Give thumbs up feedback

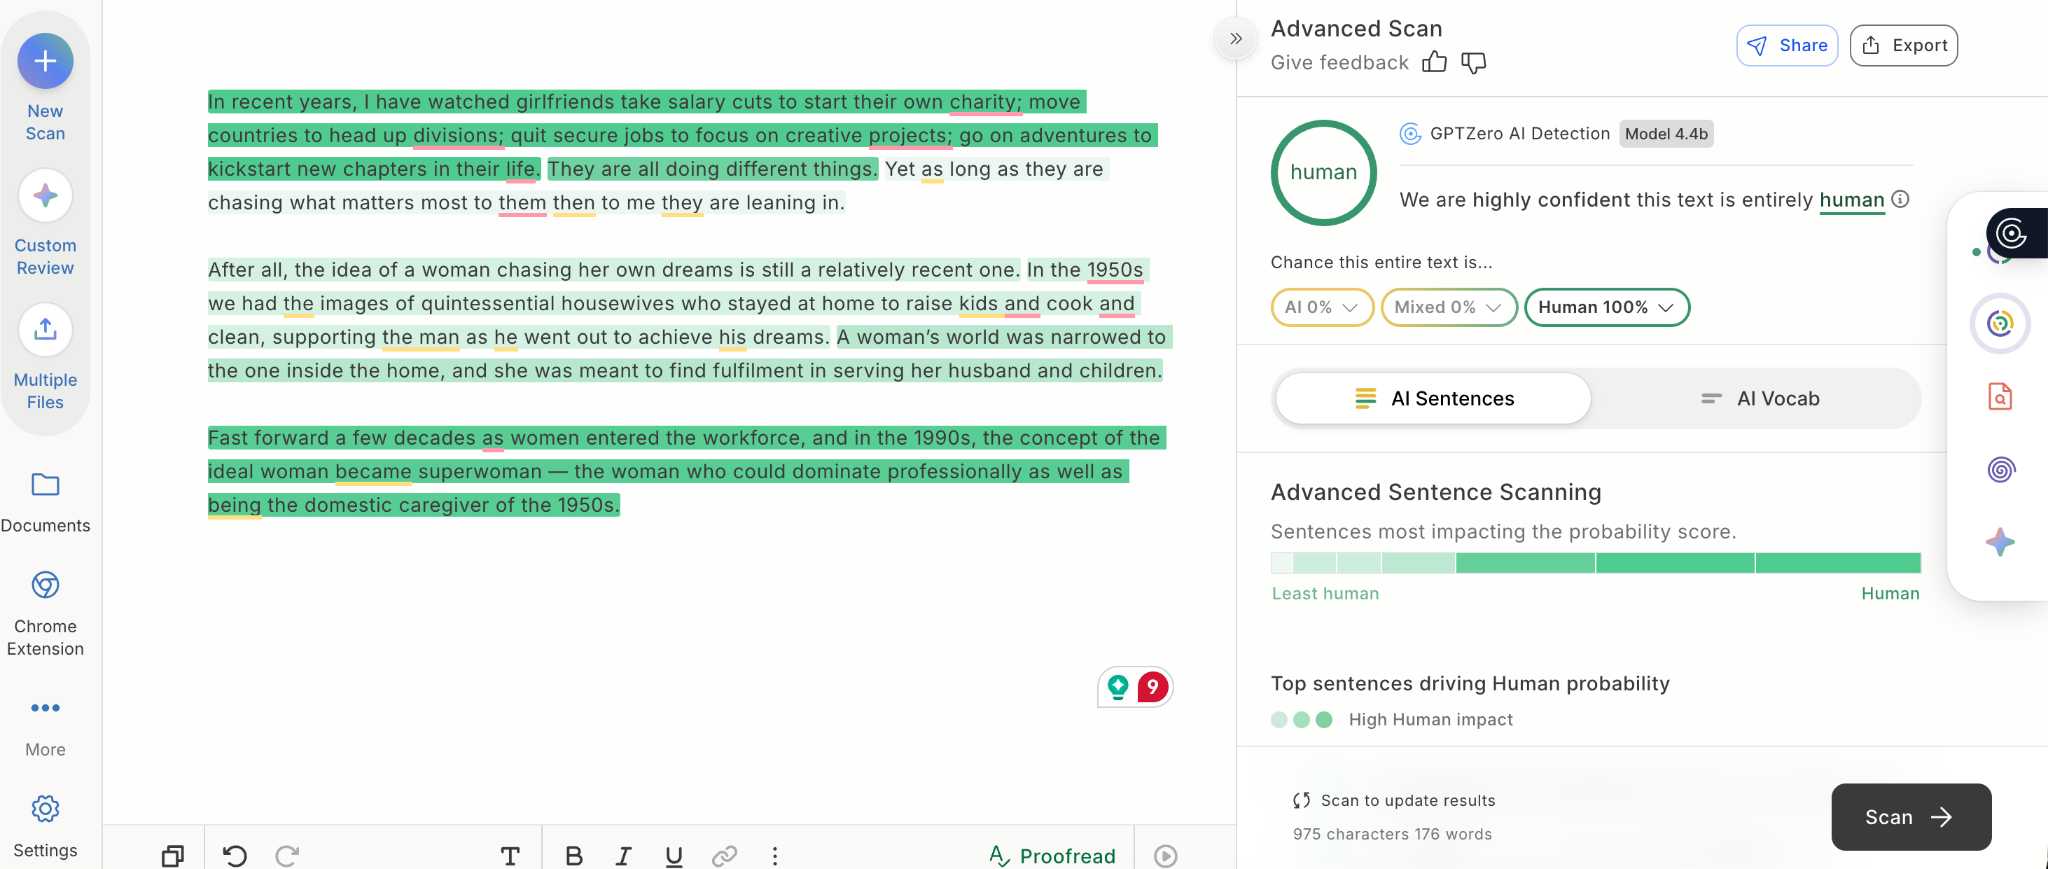pos(1434,62)
